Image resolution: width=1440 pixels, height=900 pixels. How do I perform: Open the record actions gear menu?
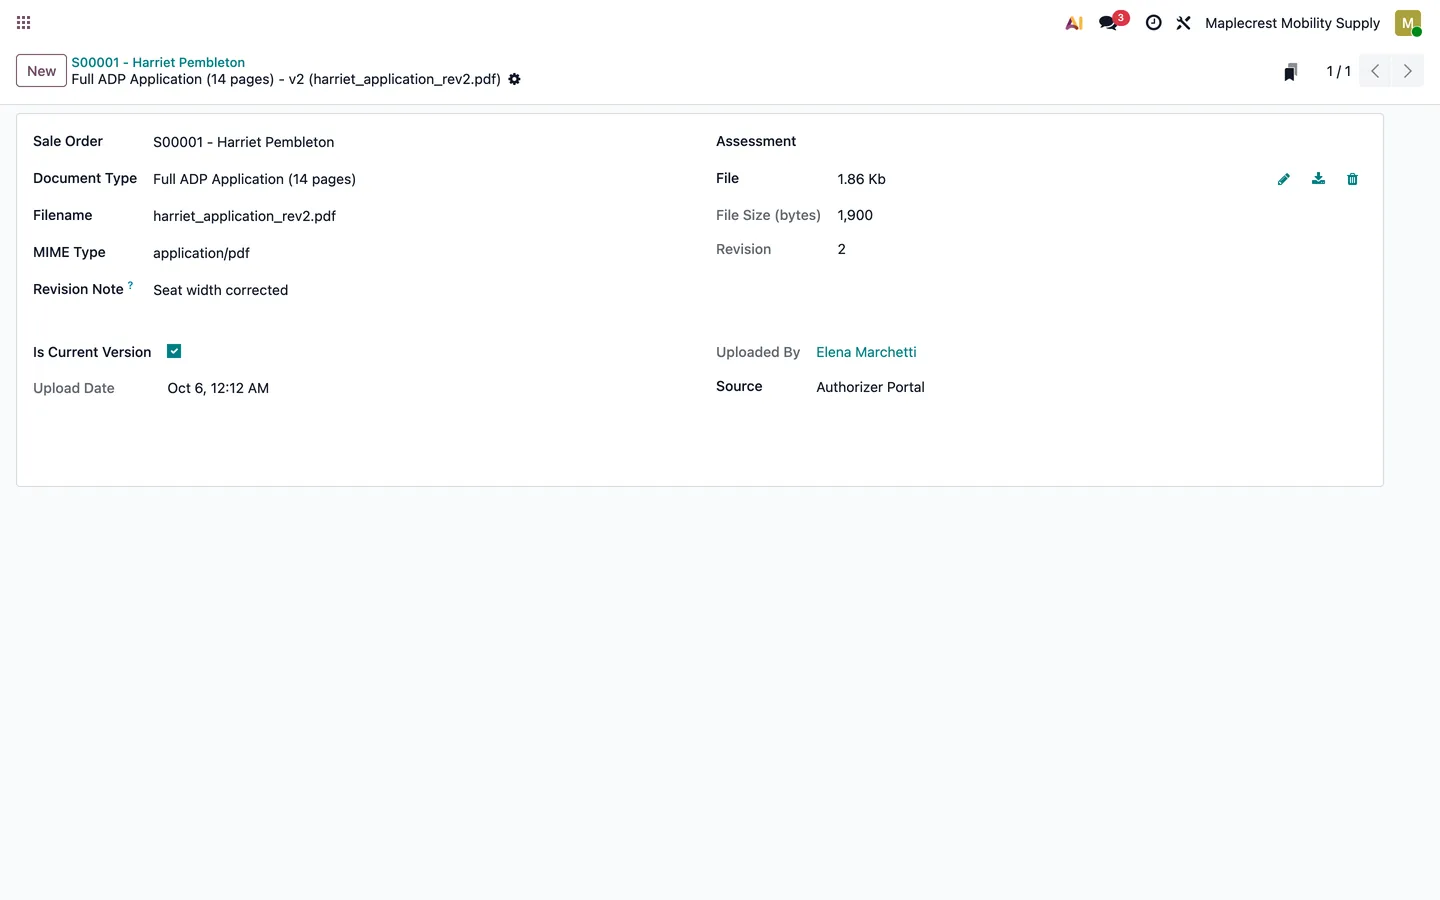point(514,79)
